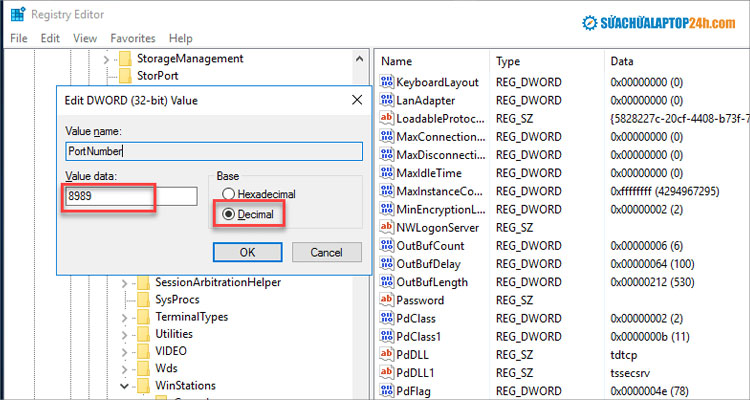Screen dimensions: 750x400
Task: Click the LanAdapter DWORD value icon
Action: (x=386, y=100)
